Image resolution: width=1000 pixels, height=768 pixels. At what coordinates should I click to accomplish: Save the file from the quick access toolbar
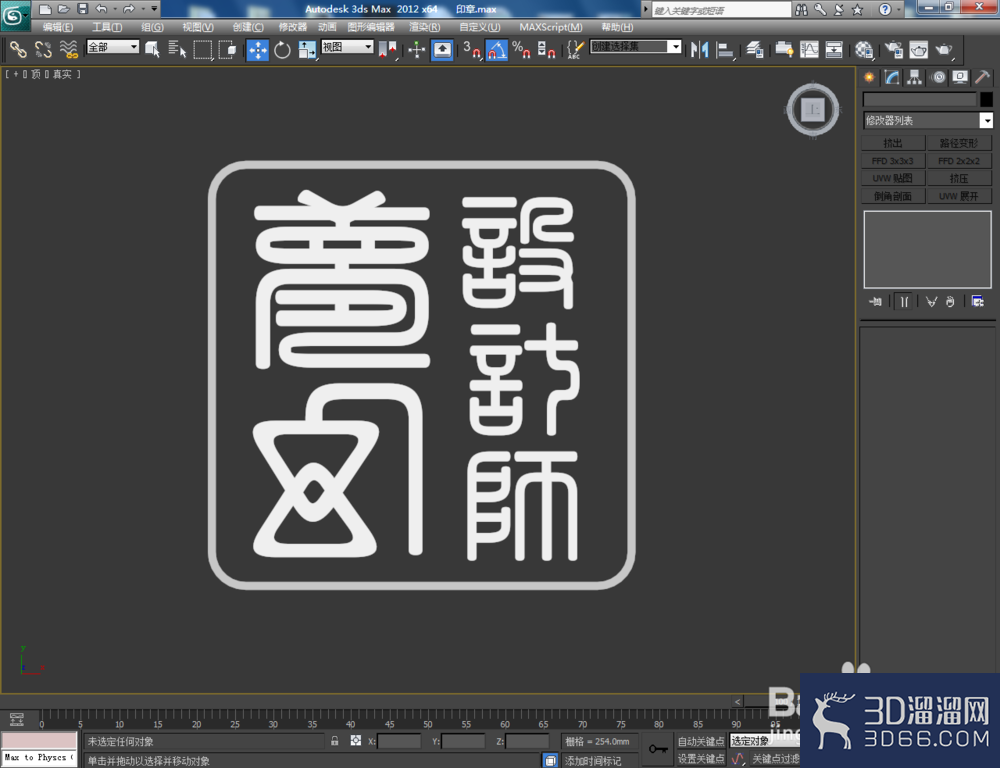click(82, 9)
